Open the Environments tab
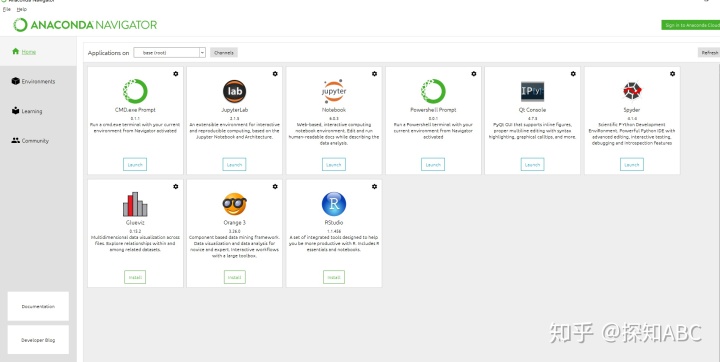 coord(38,81)
